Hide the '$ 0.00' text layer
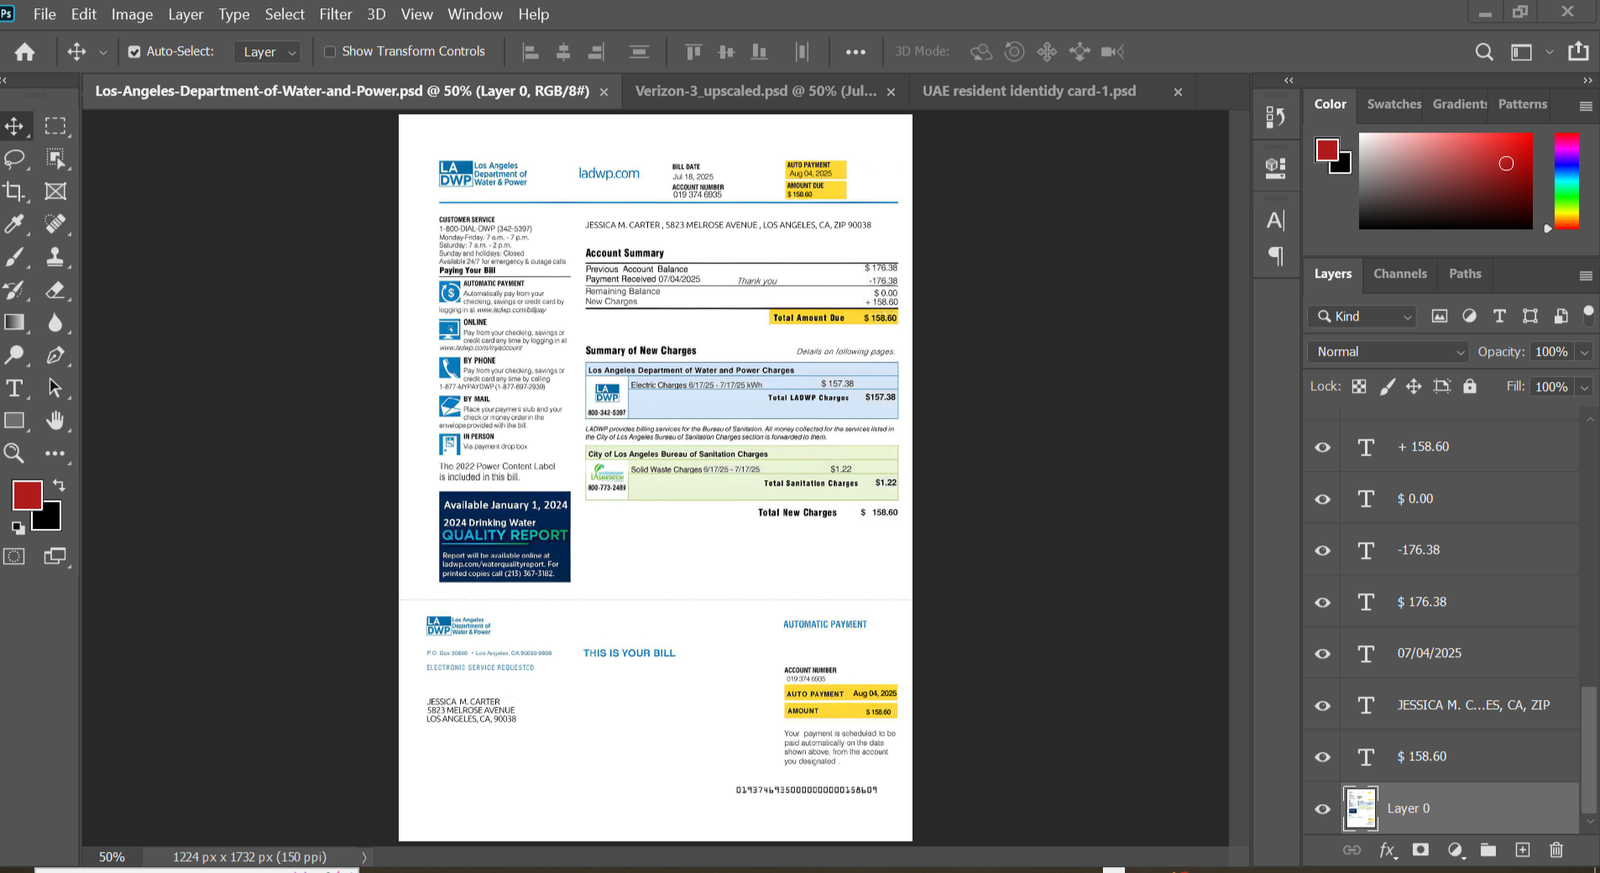This screenshot has height=873, width=1600. (x=1323, y=499)
